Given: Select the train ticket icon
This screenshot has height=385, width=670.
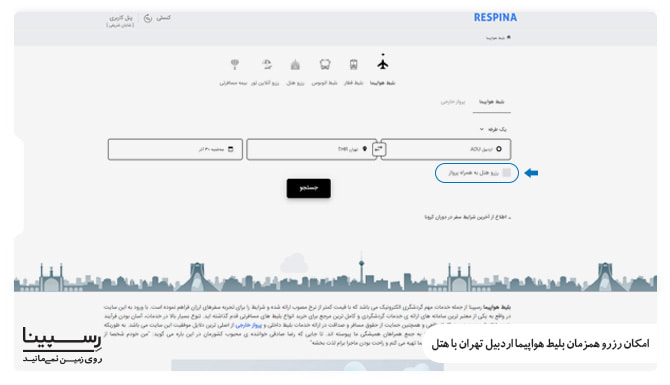Looking at the screenshot, I should (353, 65).
